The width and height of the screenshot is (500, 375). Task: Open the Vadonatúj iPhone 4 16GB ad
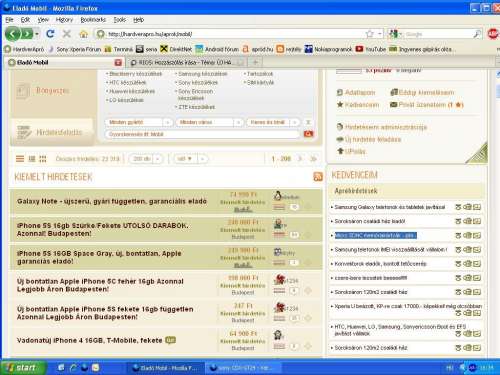tap(90, 340)
